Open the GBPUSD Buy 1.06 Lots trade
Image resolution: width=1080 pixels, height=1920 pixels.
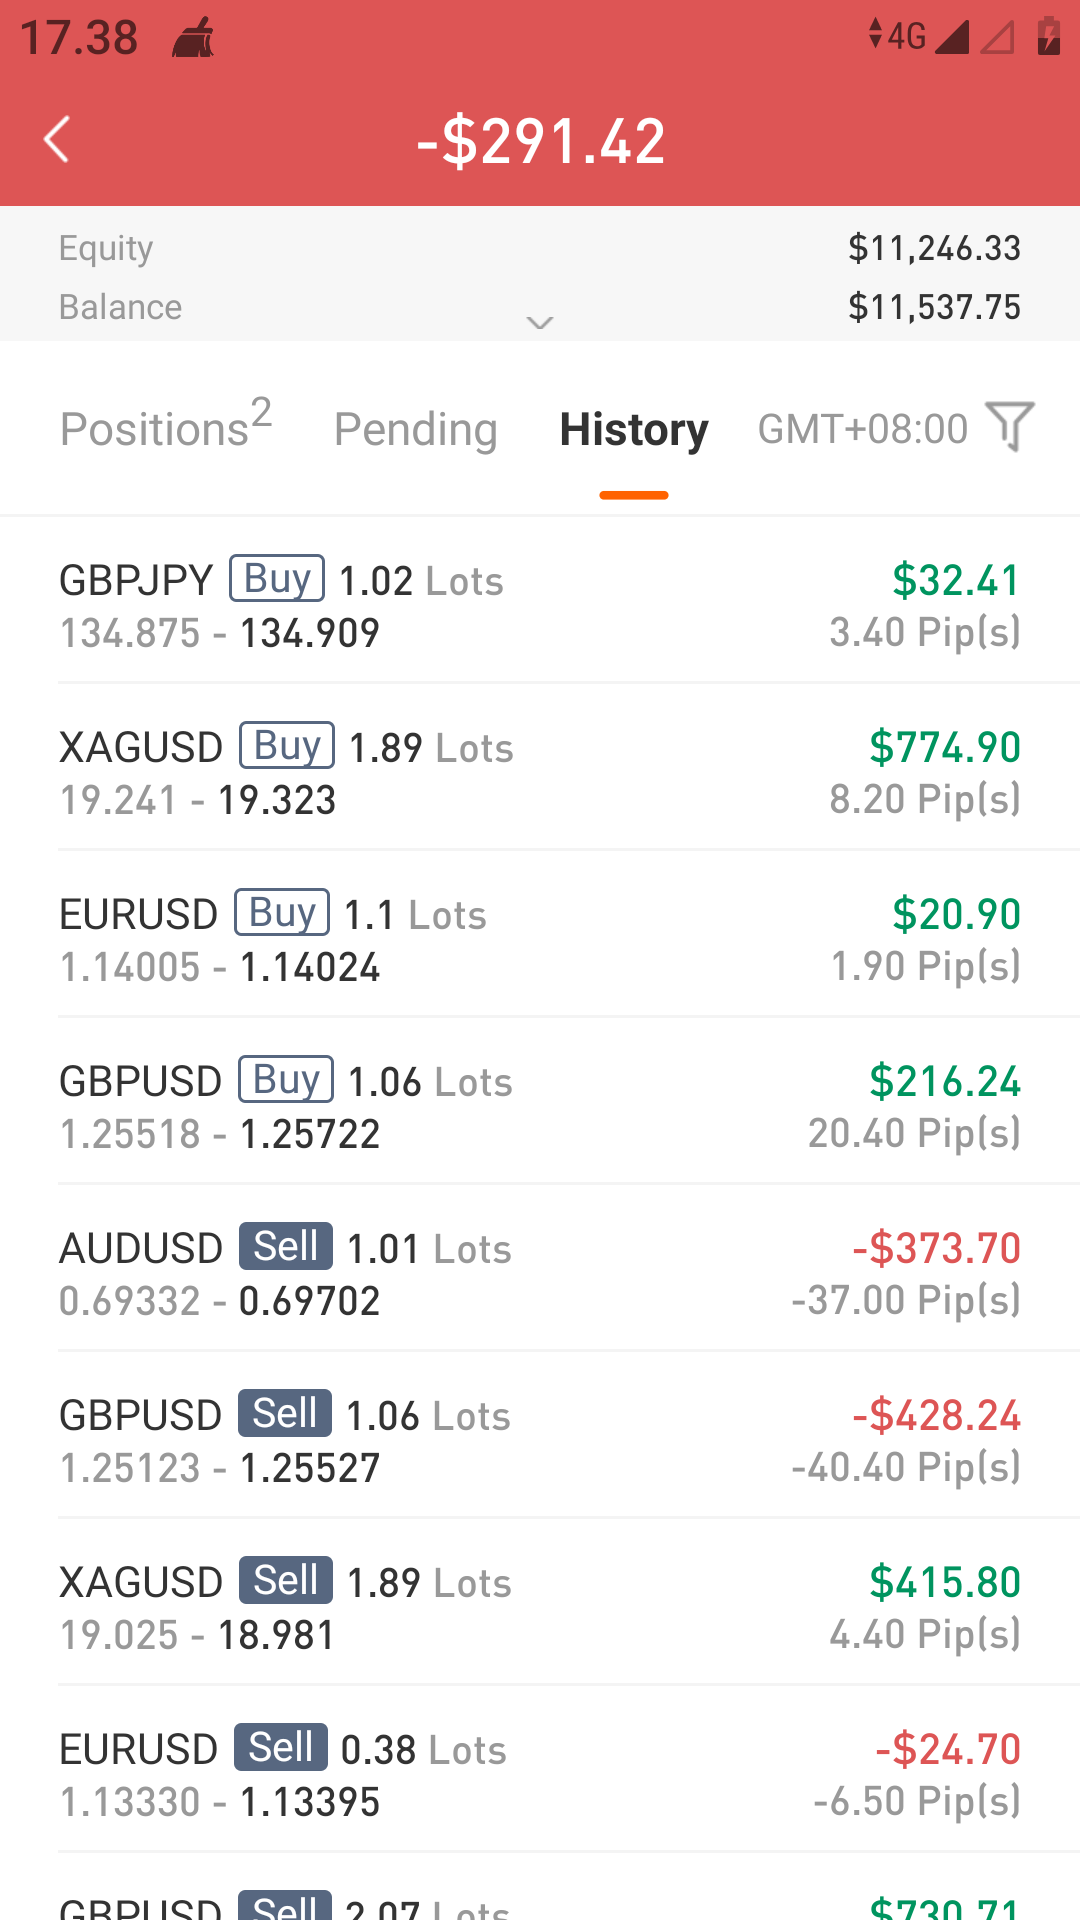pyautogui.click(x=540, y=1107)
